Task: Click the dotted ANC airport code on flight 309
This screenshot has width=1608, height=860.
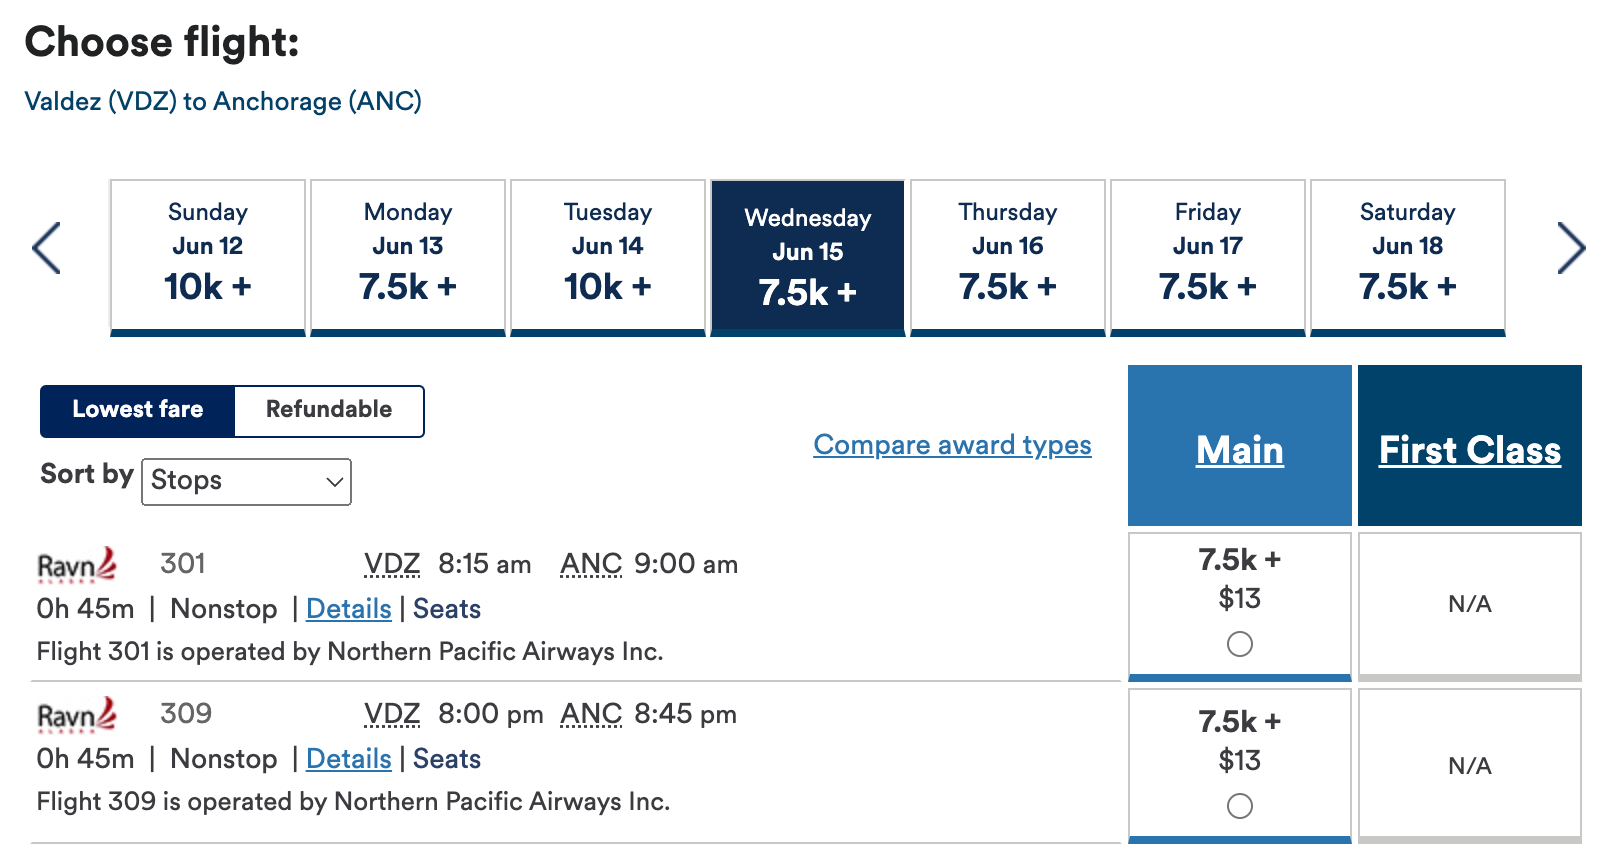Action: 591,714
